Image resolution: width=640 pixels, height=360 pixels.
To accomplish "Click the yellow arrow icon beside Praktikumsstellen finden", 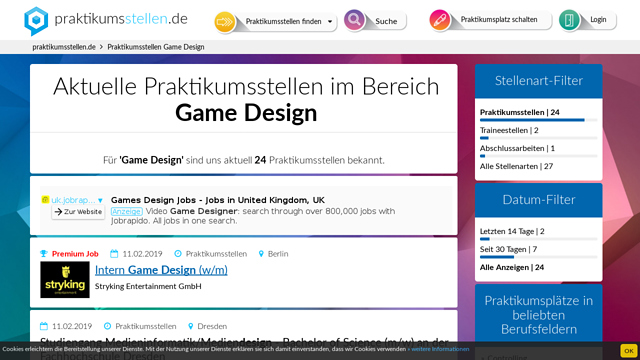I will (x=224, y=22).
